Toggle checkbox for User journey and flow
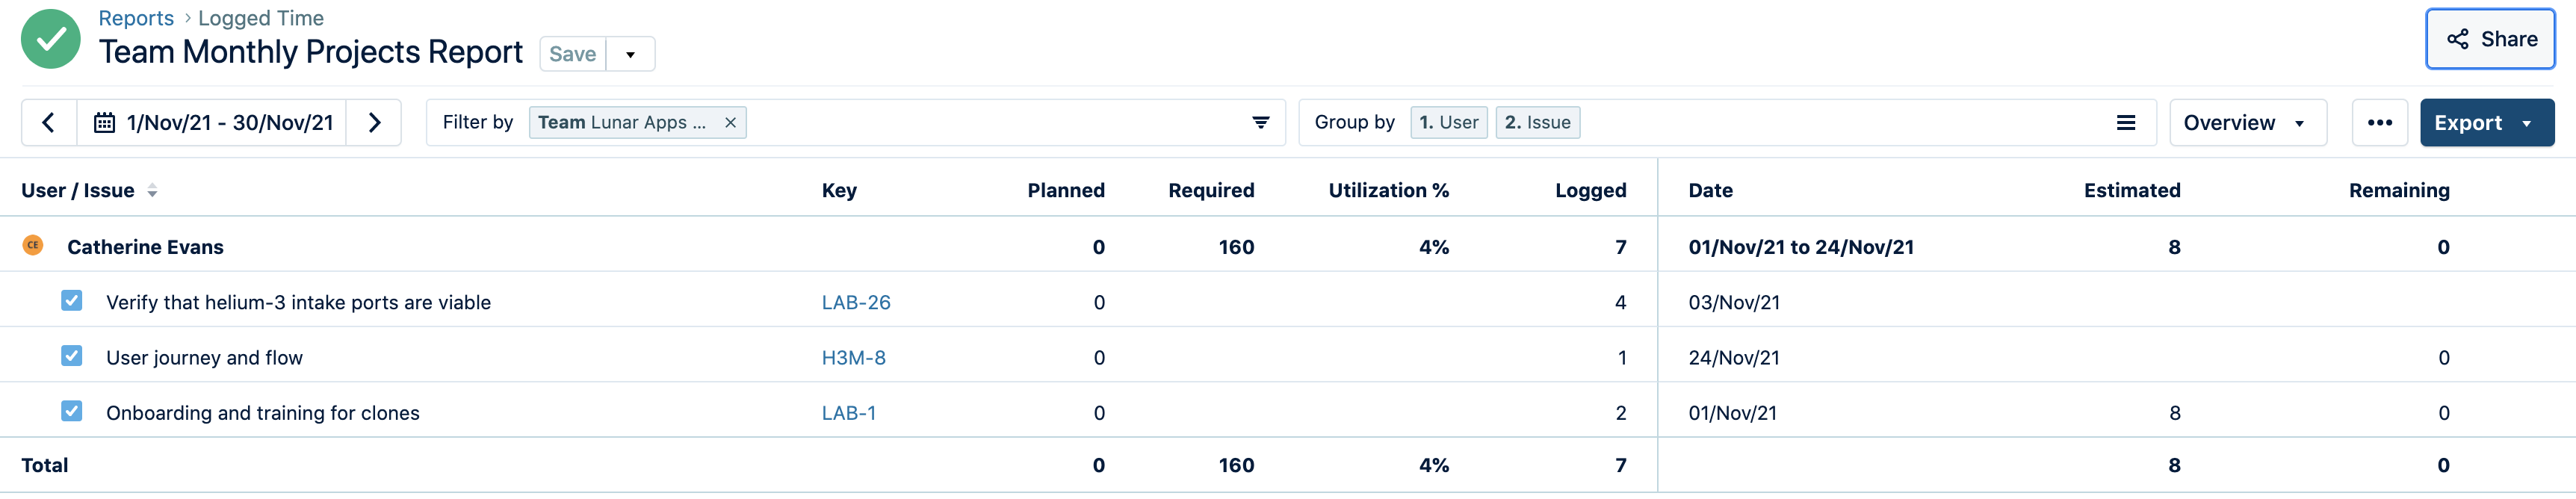 (72, 356)
